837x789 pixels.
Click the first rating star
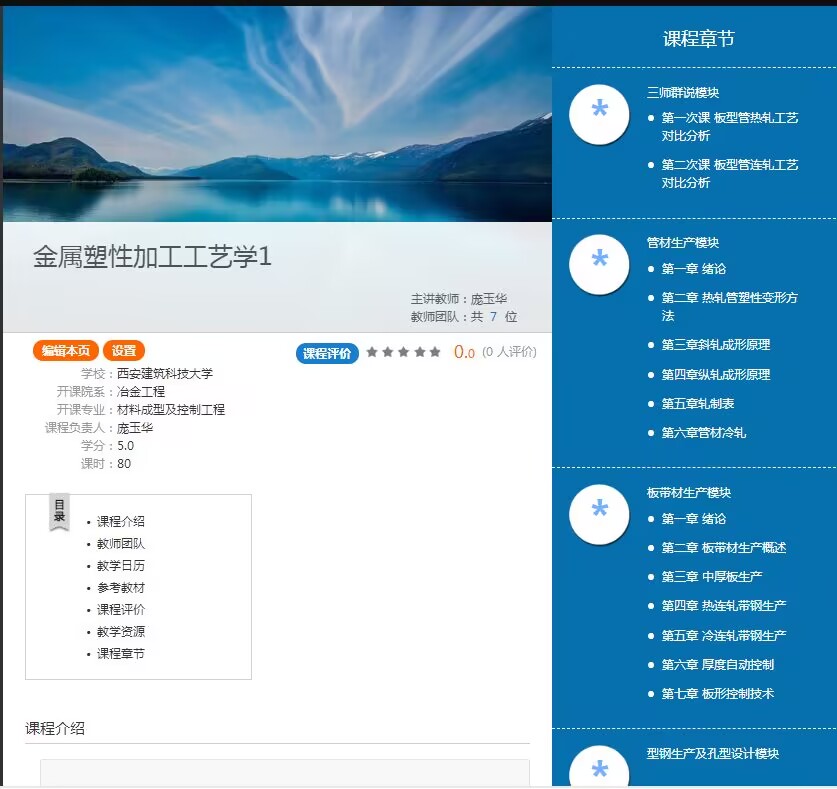click(372, 352)
